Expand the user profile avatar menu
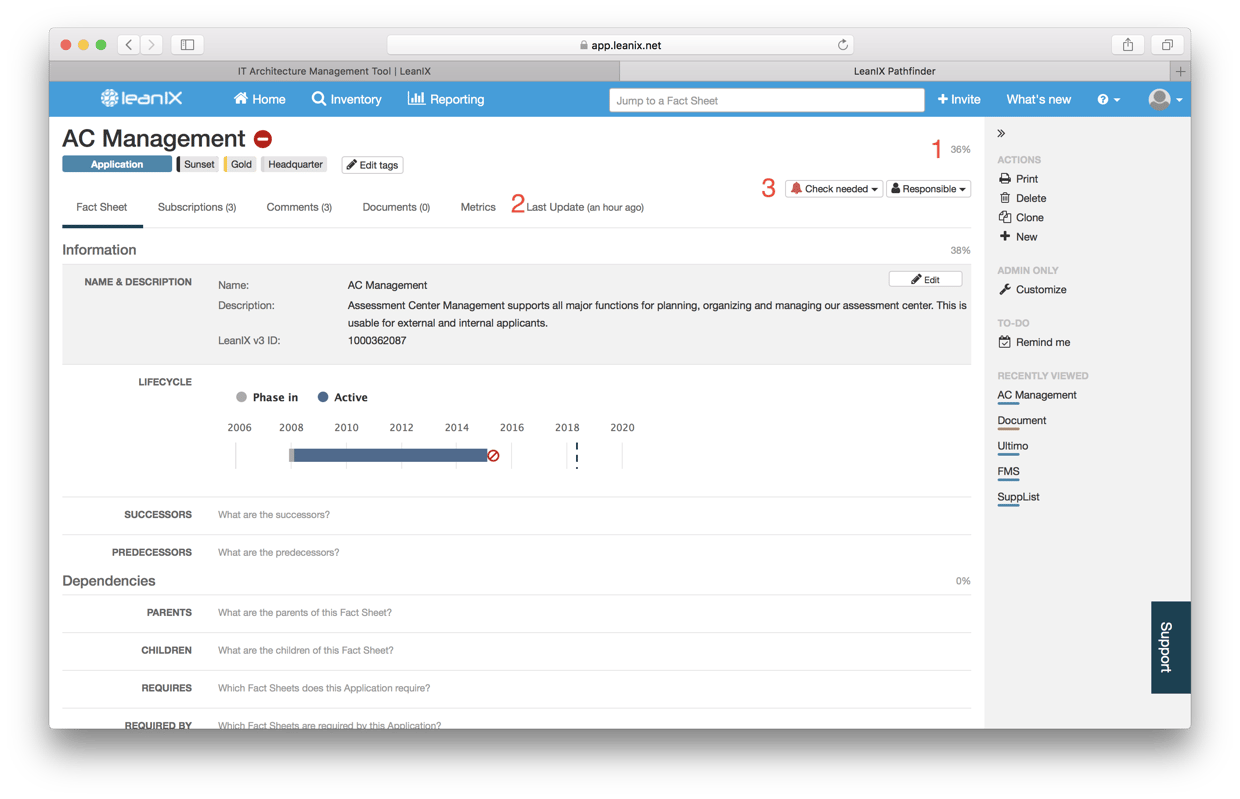Viewport: 1240px width, 799px height. tap(1165, 99)
